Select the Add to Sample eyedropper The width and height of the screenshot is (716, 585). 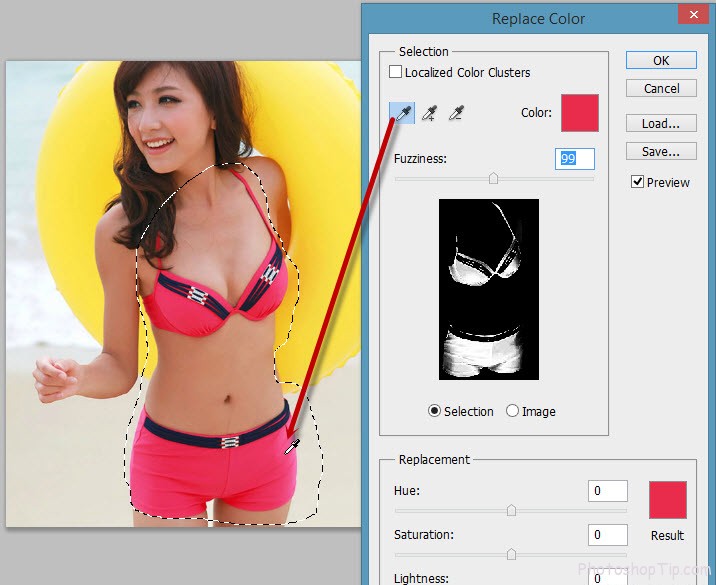click(429, 113)
